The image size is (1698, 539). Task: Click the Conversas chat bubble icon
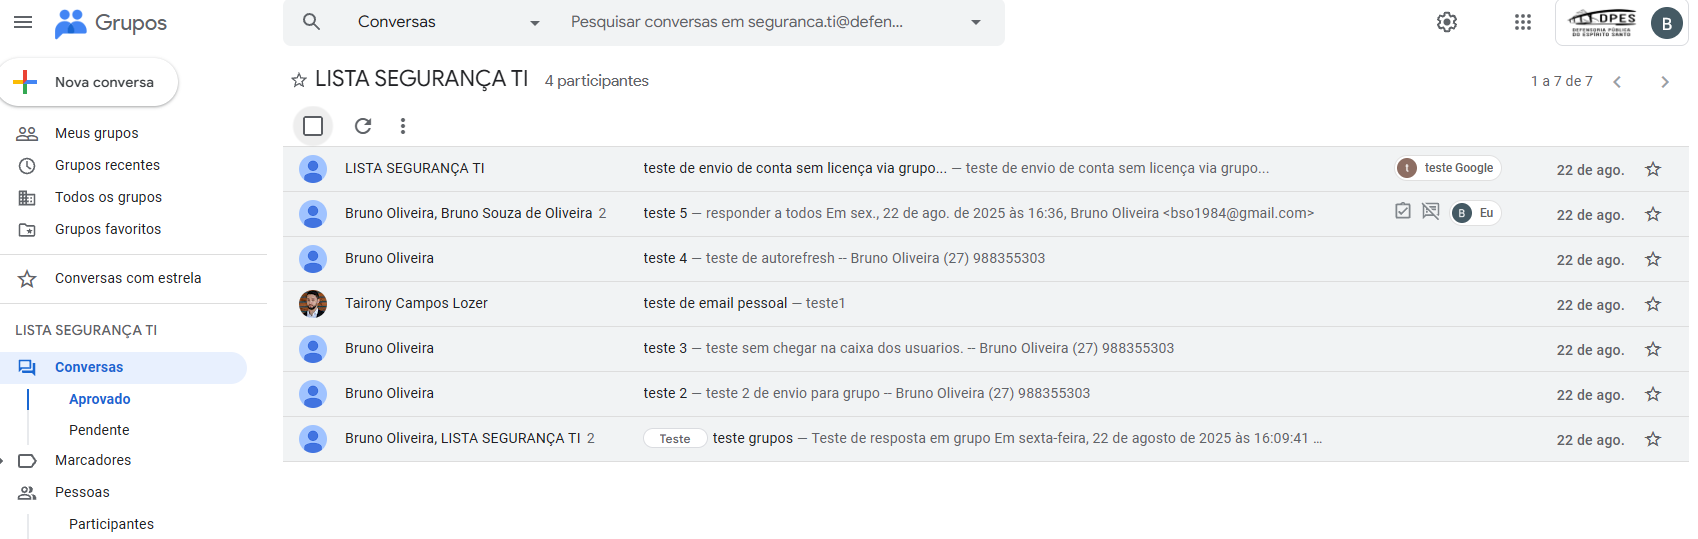click(x=27, y=368)
